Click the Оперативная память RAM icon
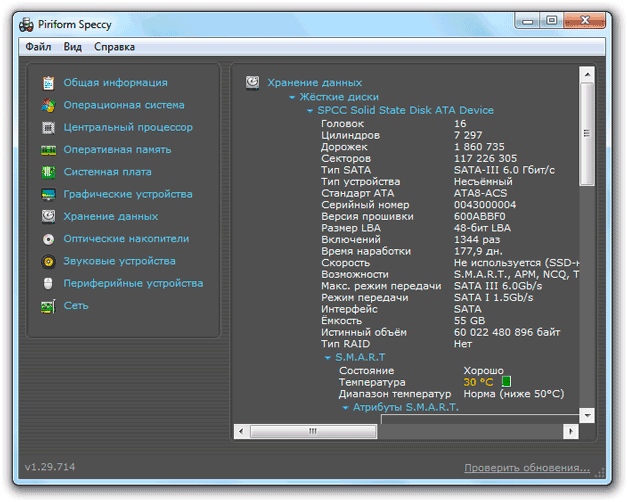 [x=48, y=150]
